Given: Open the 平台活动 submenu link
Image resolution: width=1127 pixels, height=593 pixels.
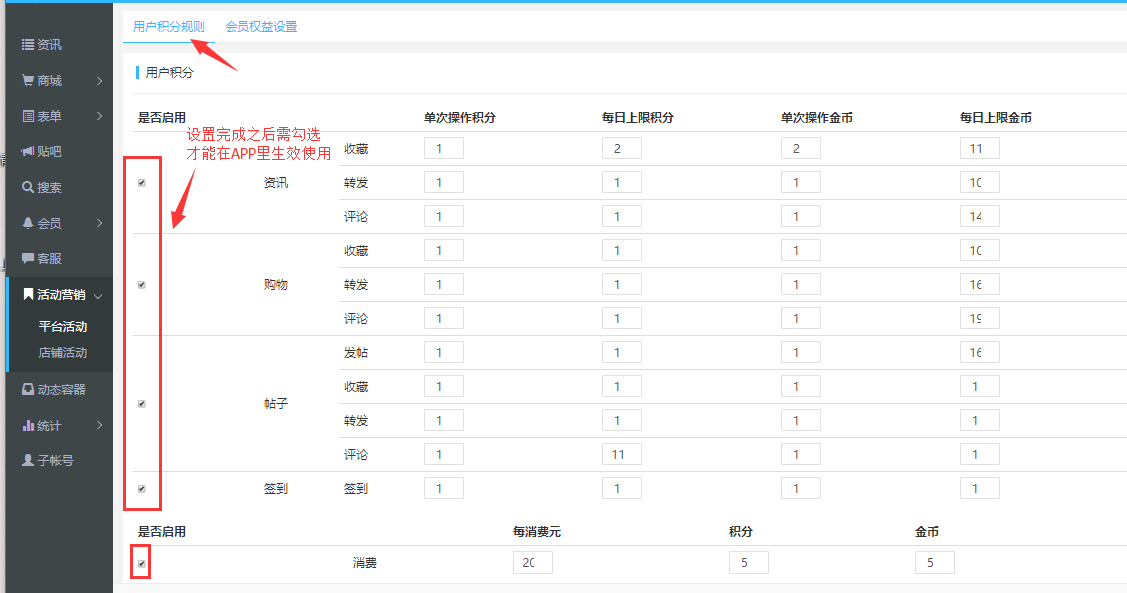Looking at the screenshot, I should coord(62,327).
